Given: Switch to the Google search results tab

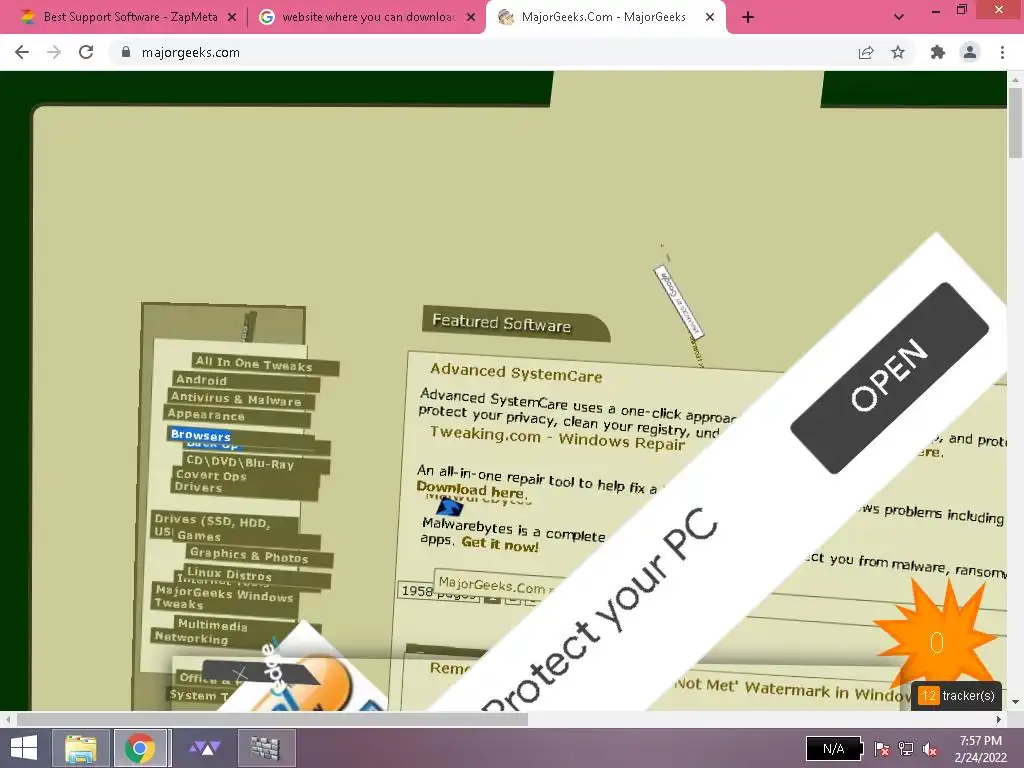Looking at the screenshot, I should pyautogui.click(x=368, y=17).
